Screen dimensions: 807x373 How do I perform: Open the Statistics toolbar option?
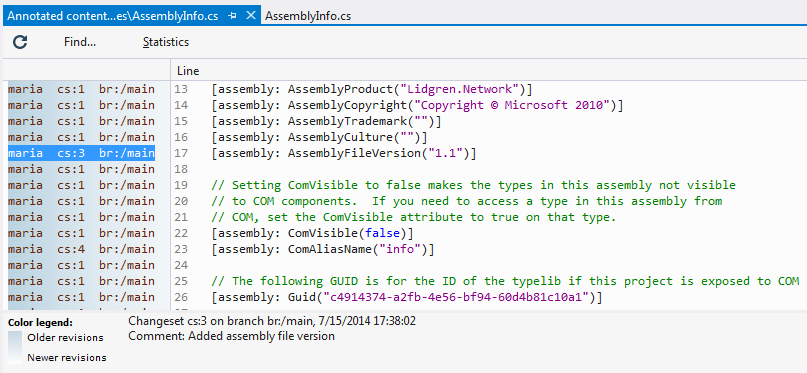pyautogui.click(x=166, y=42)
